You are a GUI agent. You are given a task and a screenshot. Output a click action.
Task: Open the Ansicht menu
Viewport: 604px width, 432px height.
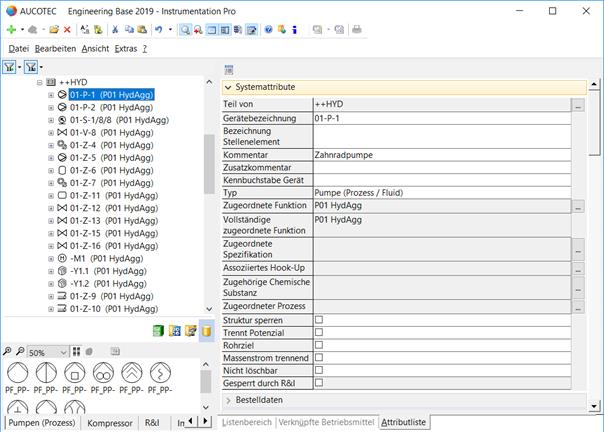pyautogui.click(x=95, y=49)
